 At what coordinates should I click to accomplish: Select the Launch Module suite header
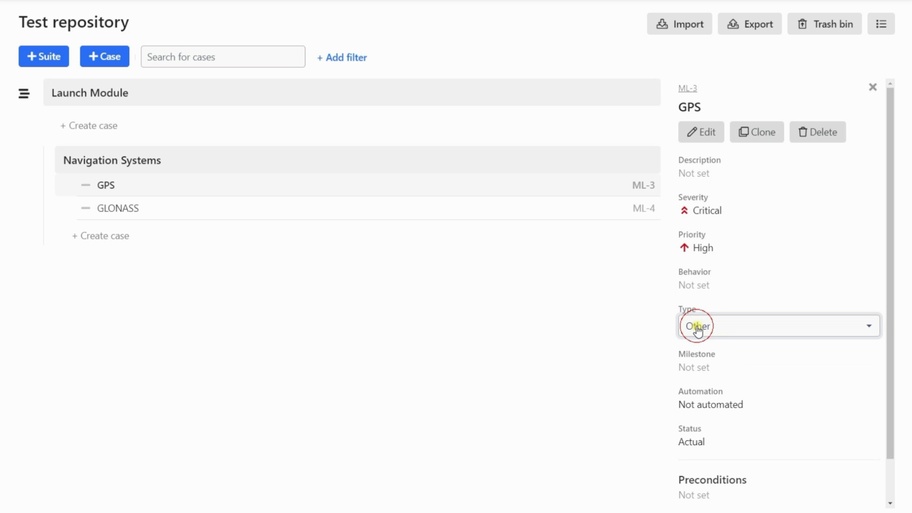click(x=352, y=92)
